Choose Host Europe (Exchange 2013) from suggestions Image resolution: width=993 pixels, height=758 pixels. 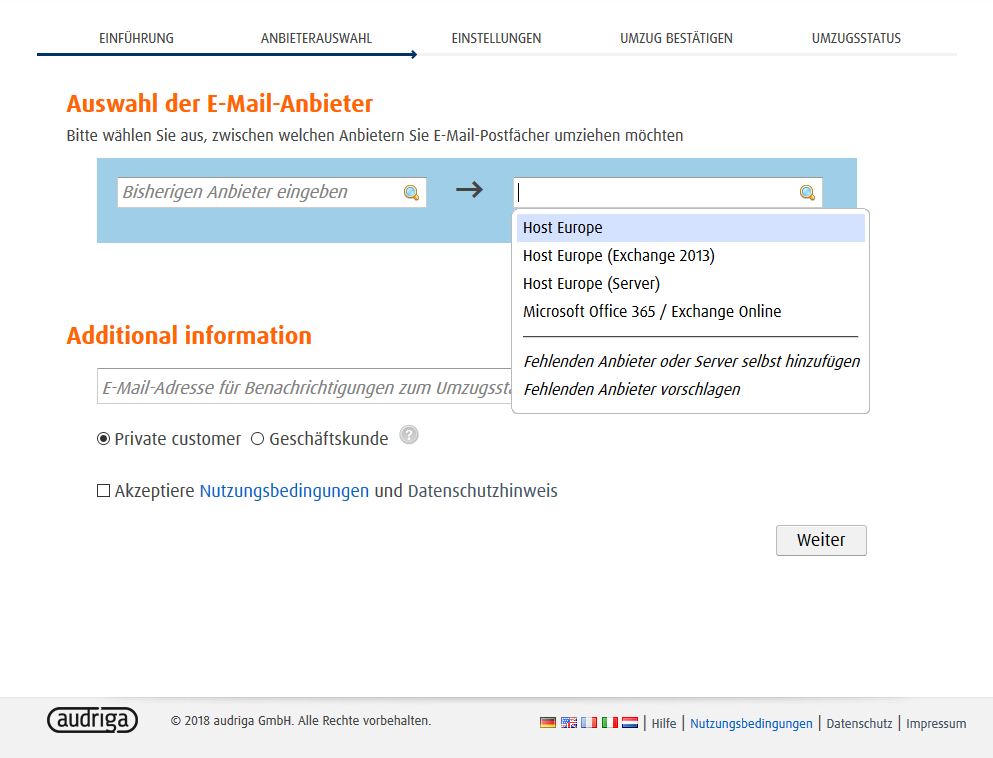point(690,256)
